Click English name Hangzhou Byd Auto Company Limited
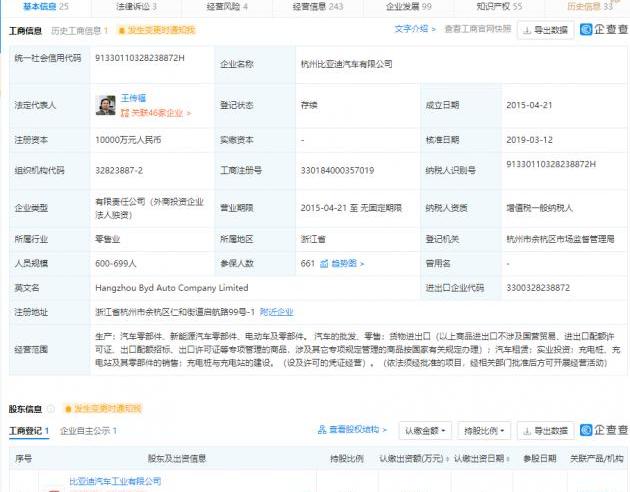 pyautogui.click(x=172, y=288)
